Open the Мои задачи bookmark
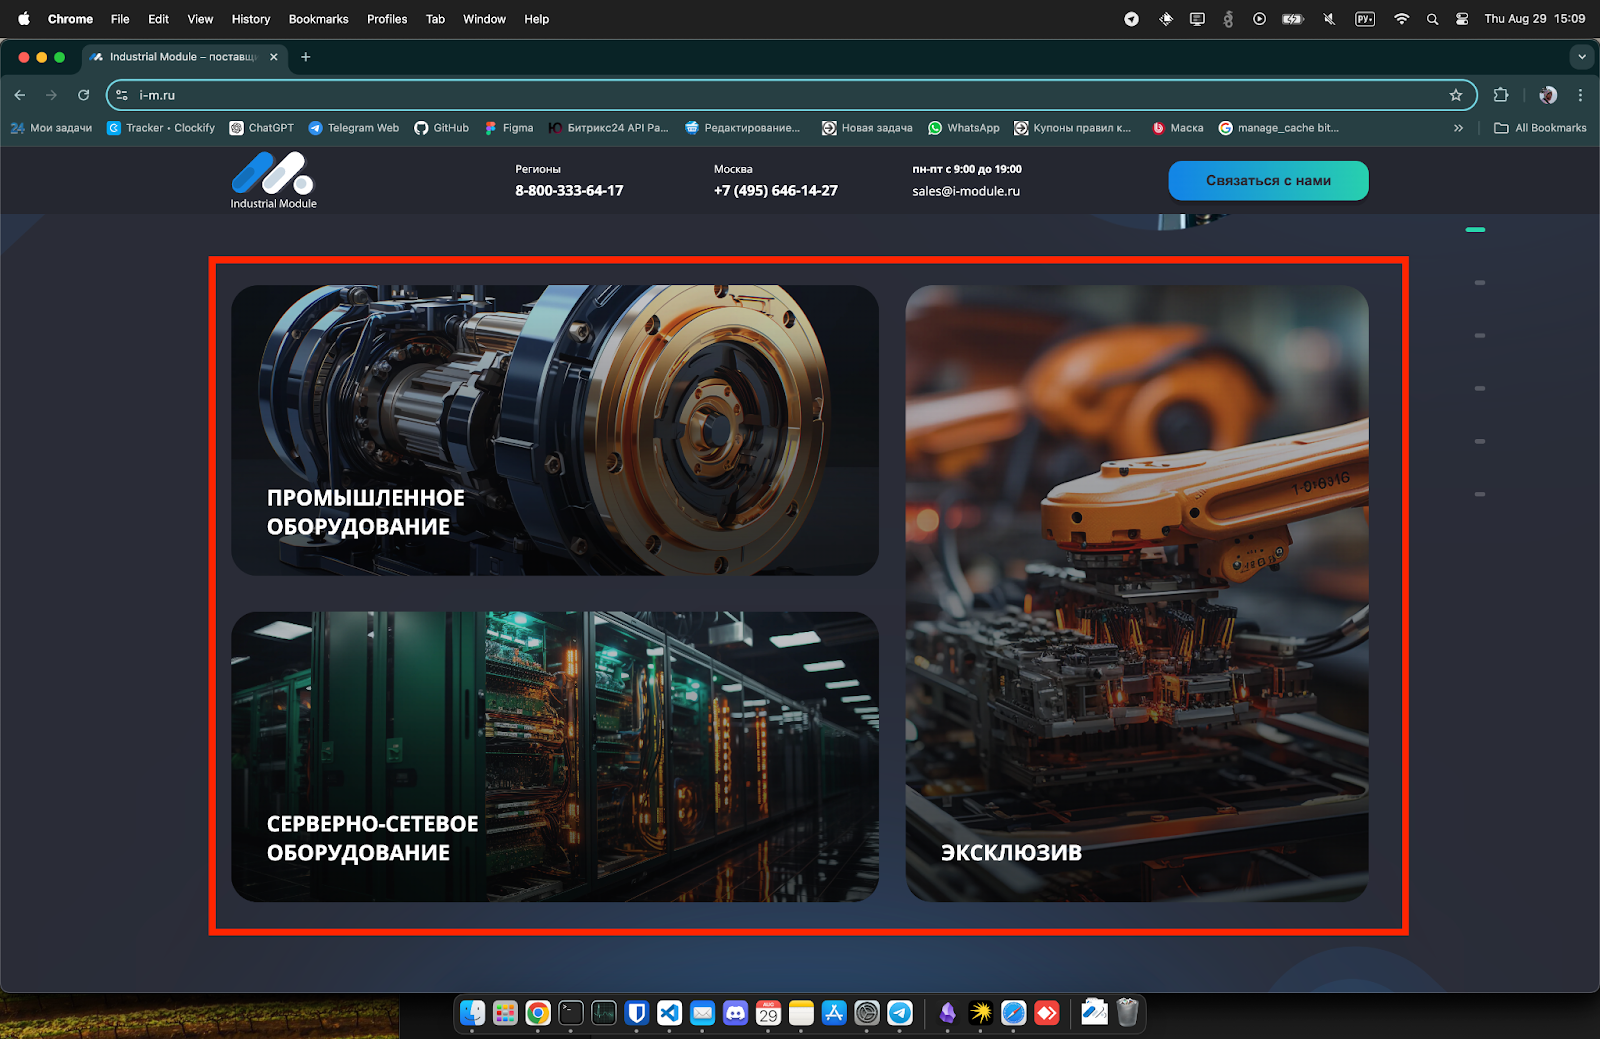This screenshot has height=1039, width=1600. pos(51,128)
